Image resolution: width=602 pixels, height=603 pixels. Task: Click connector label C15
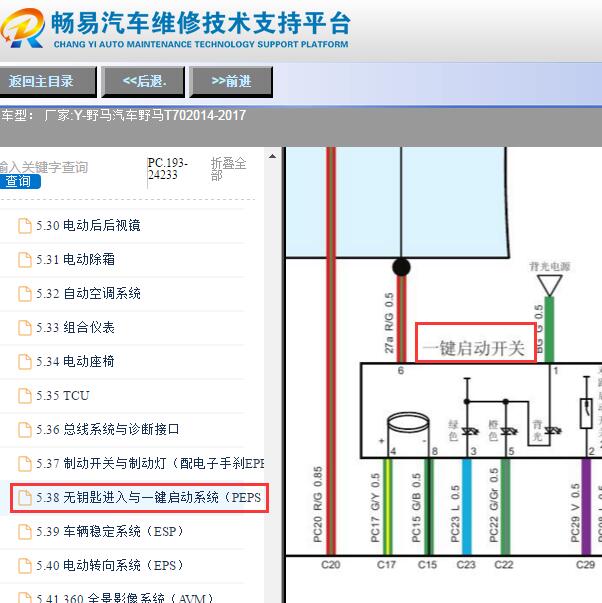click(x=427, y=565)
